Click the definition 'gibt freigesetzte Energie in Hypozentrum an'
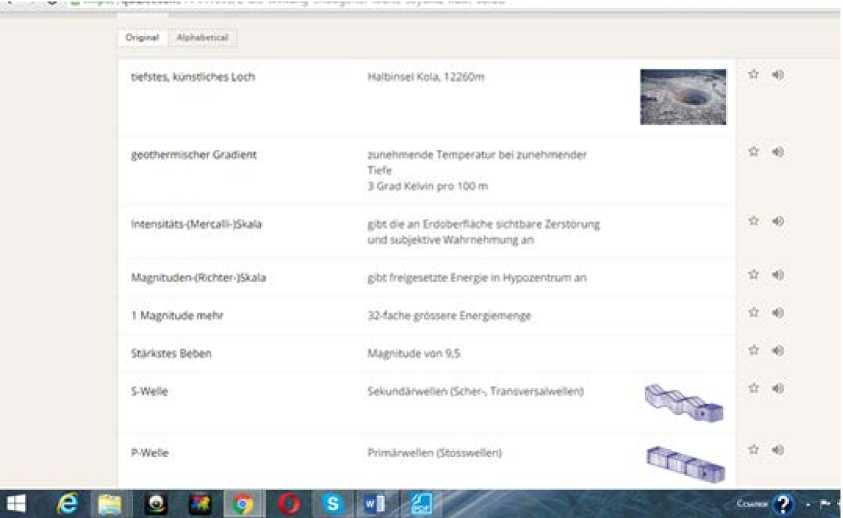Image resolution: width=843 pixels, height=518 pixels. tap(477, 278)
